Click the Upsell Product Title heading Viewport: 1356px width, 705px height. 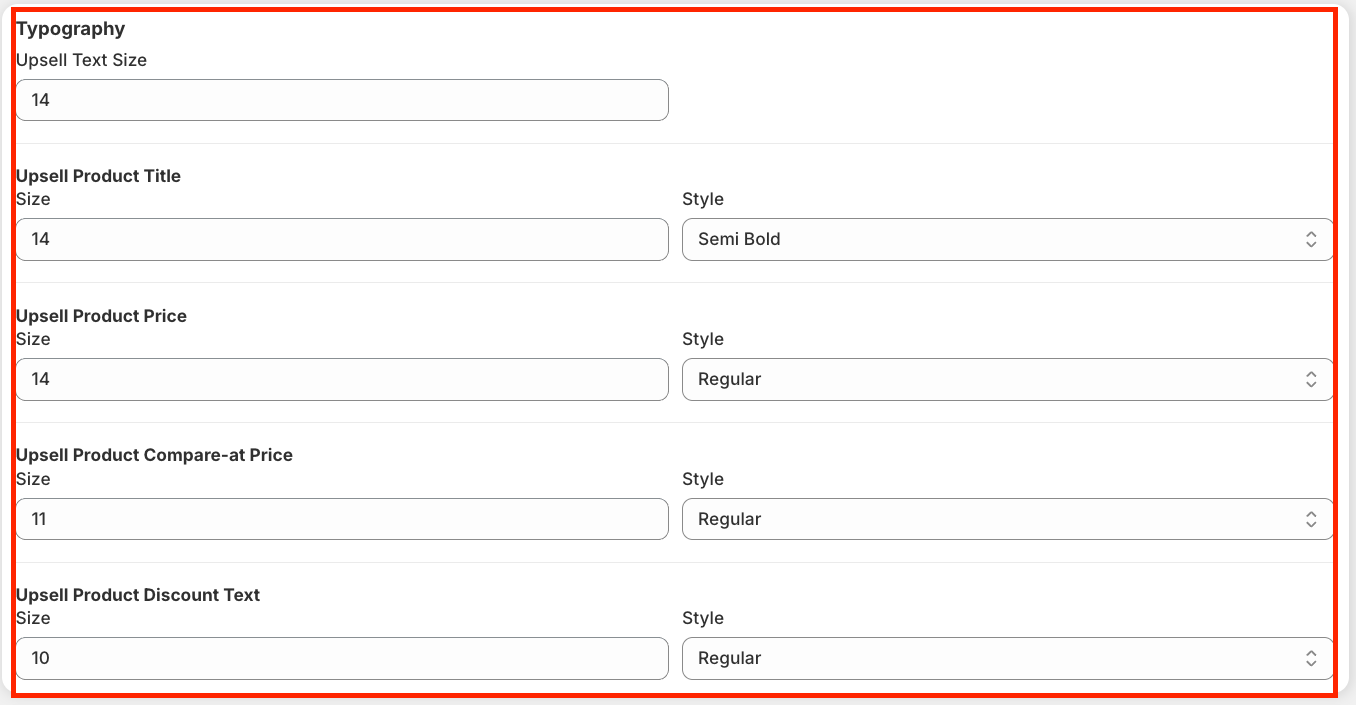click(98, 176)
